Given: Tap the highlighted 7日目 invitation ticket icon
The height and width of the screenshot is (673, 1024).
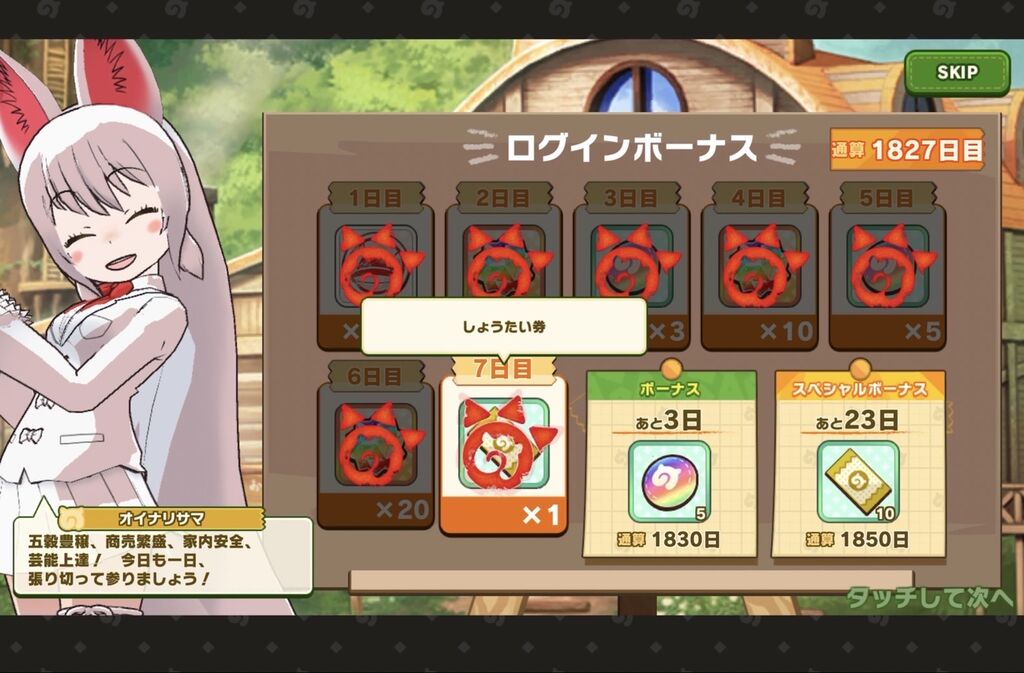Looking at the screenshot, I should click(x=504, y=445).
